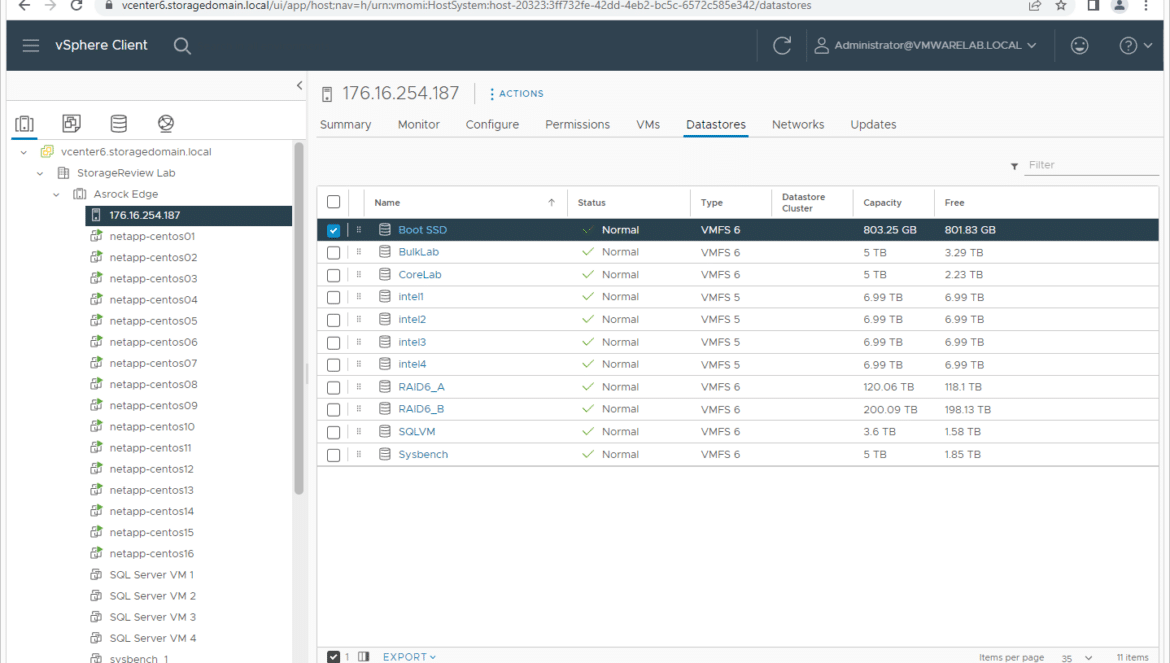Image resolution: width=1170 pixels, height=663 pixels.
Task: Check the BulkLab datastore checkbox
Action: (334, 253)
